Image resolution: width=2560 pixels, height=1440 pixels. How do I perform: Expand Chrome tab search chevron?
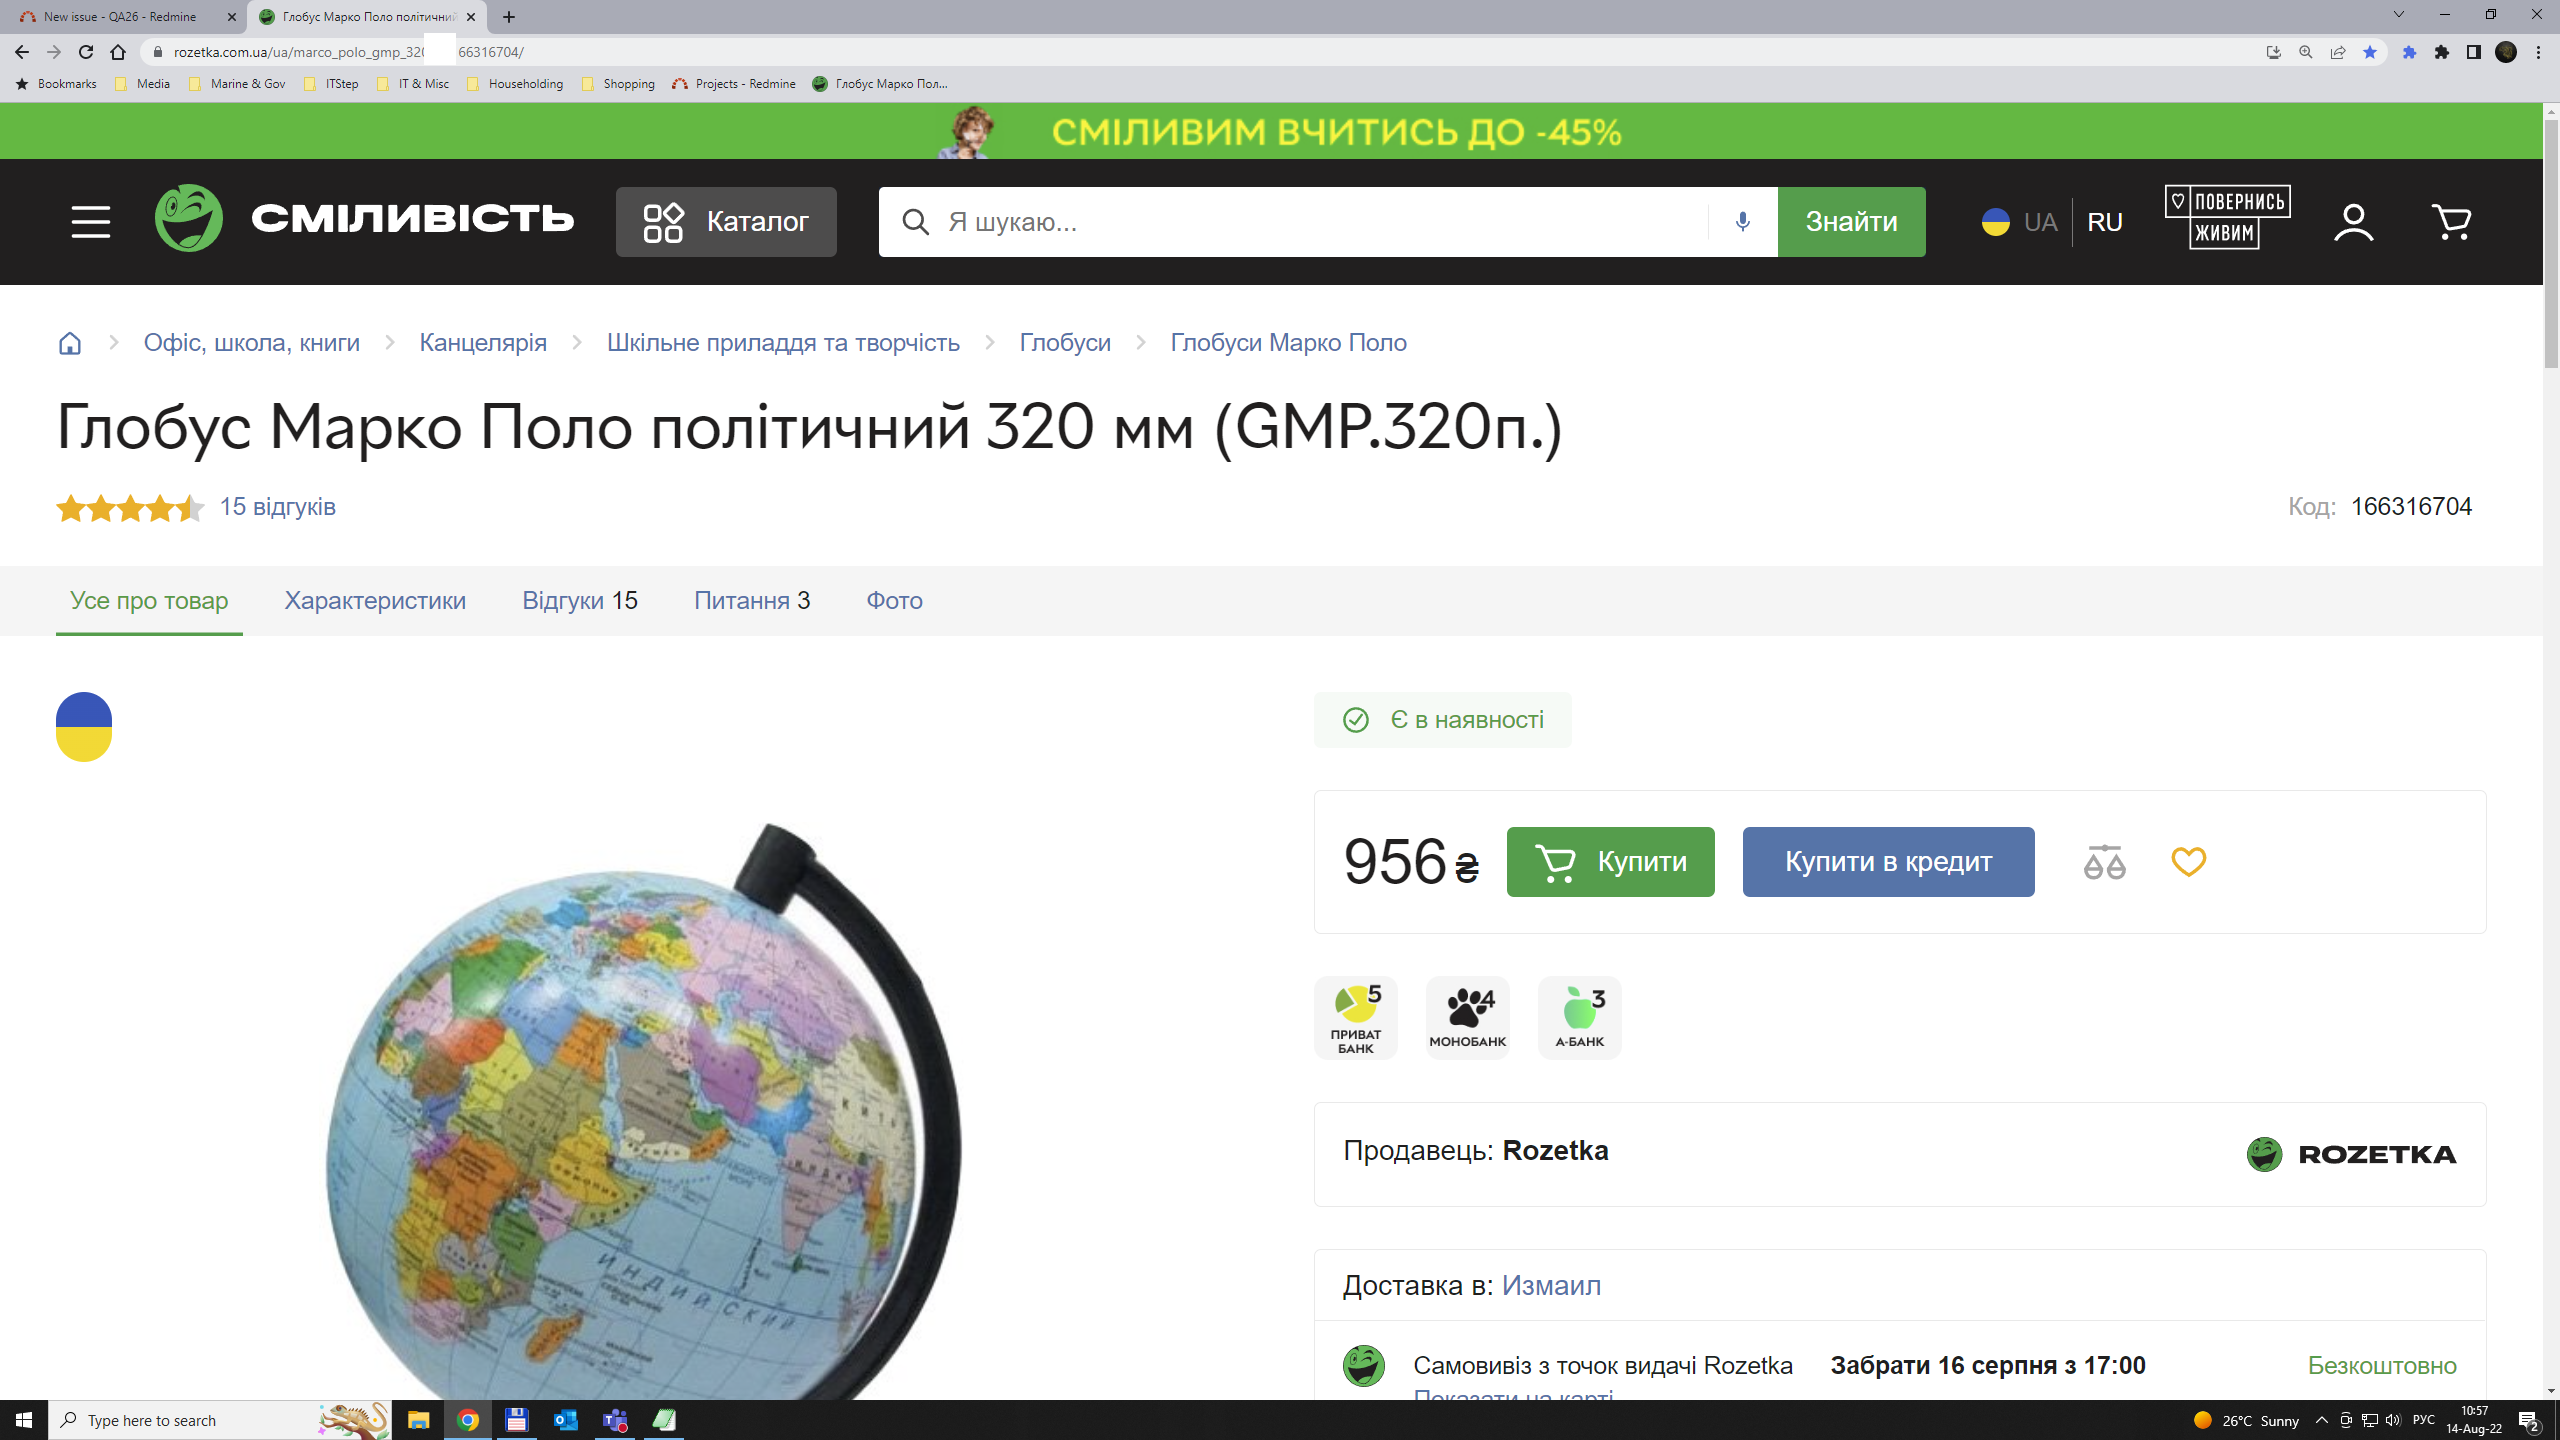2398,15
